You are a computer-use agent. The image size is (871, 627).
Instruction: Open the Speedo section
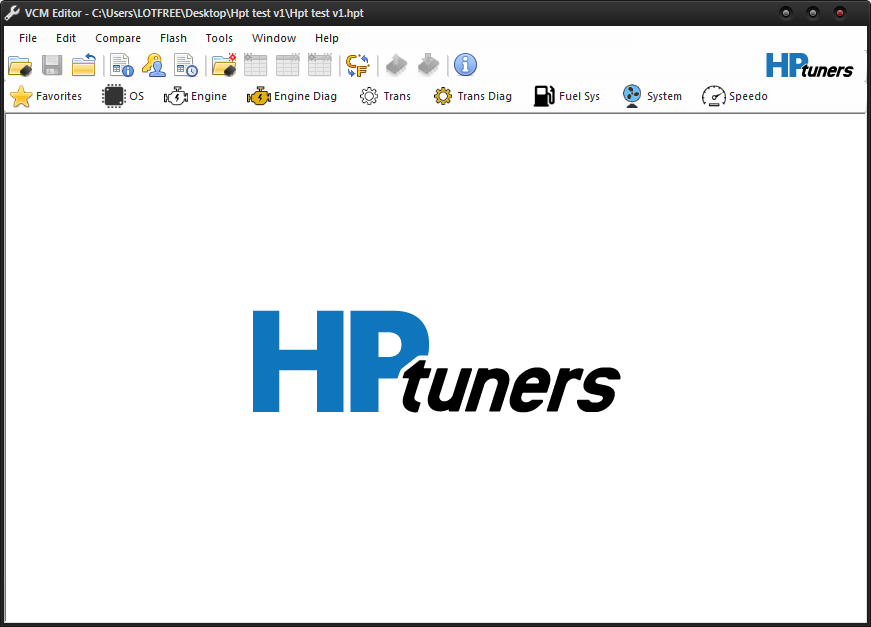pyautogui.click(x=735, y=97)
